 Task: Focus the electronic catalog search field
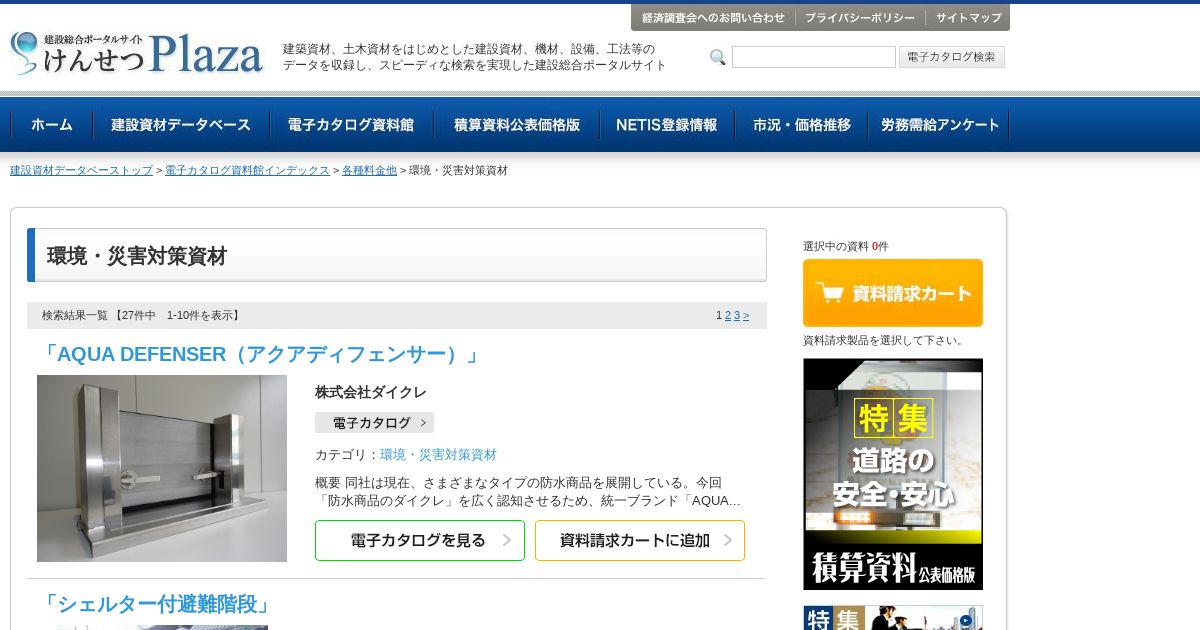(813, 57)
